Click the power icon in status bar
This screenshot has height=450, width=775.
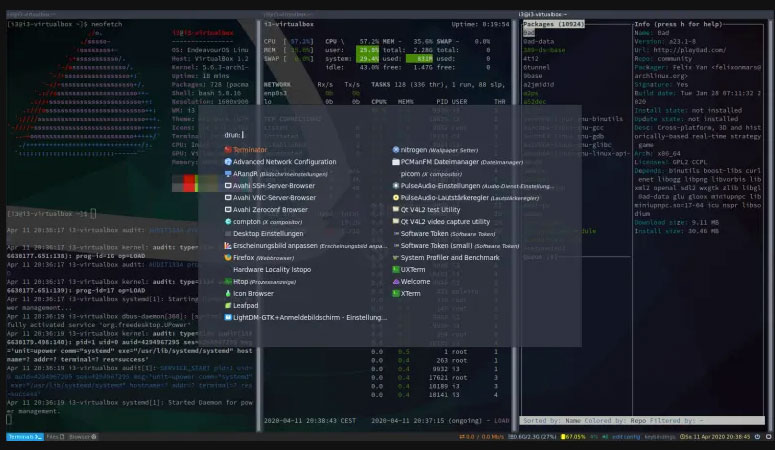pyautogui.click(x=757, y=437)
